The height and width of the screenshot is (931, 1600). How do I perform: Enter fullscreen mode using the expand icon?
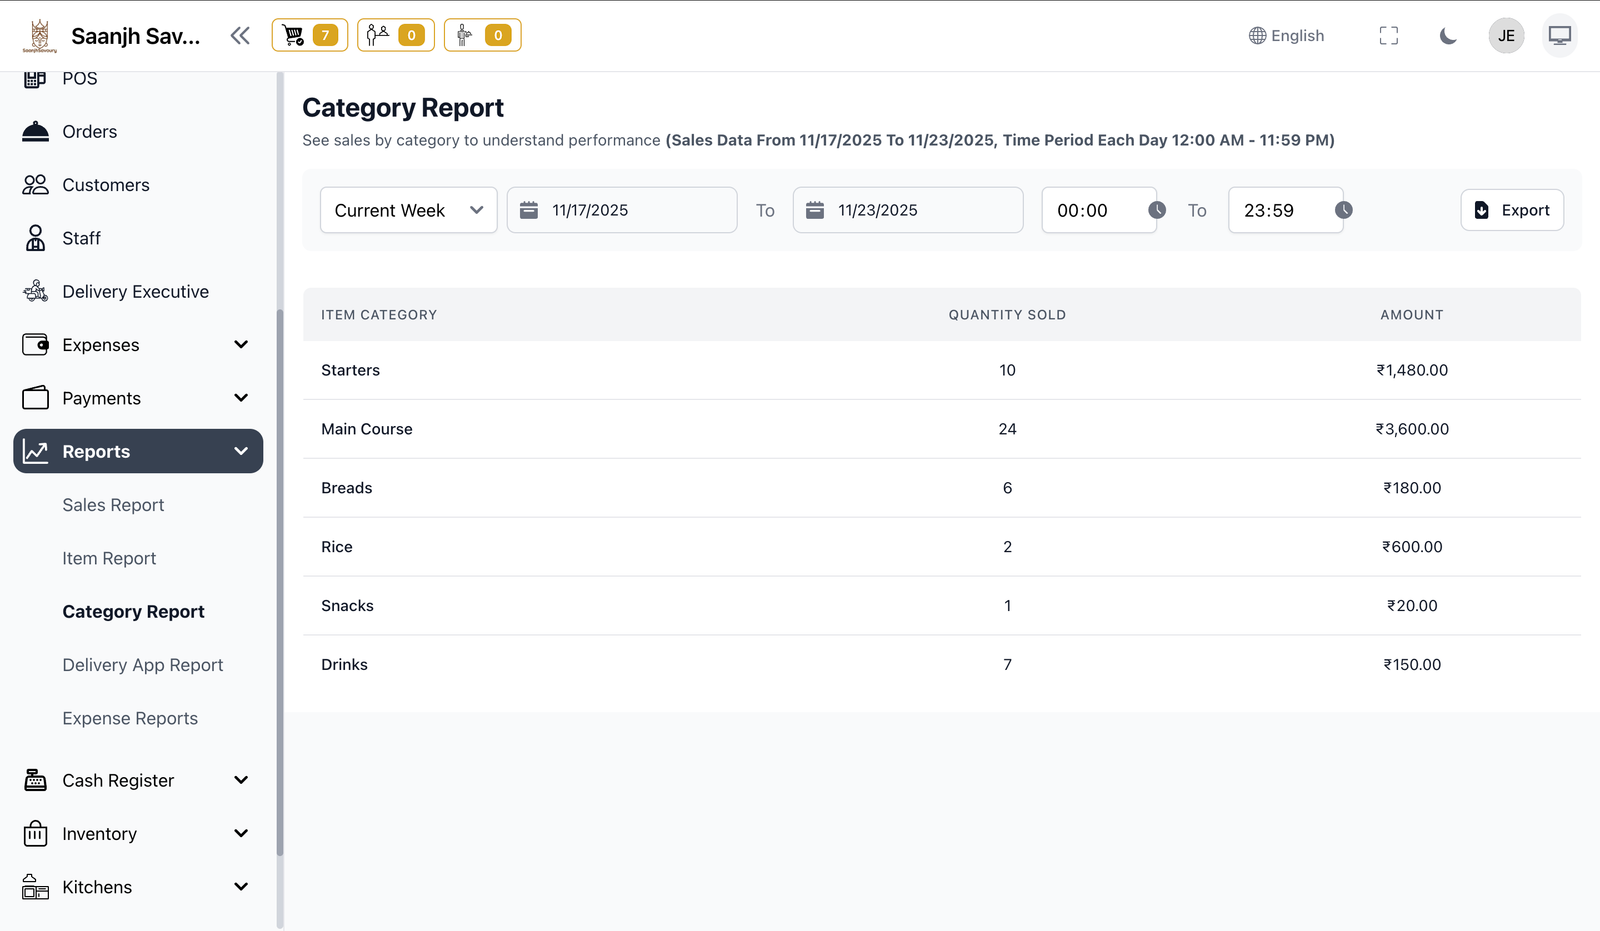tap(1388, 36)
